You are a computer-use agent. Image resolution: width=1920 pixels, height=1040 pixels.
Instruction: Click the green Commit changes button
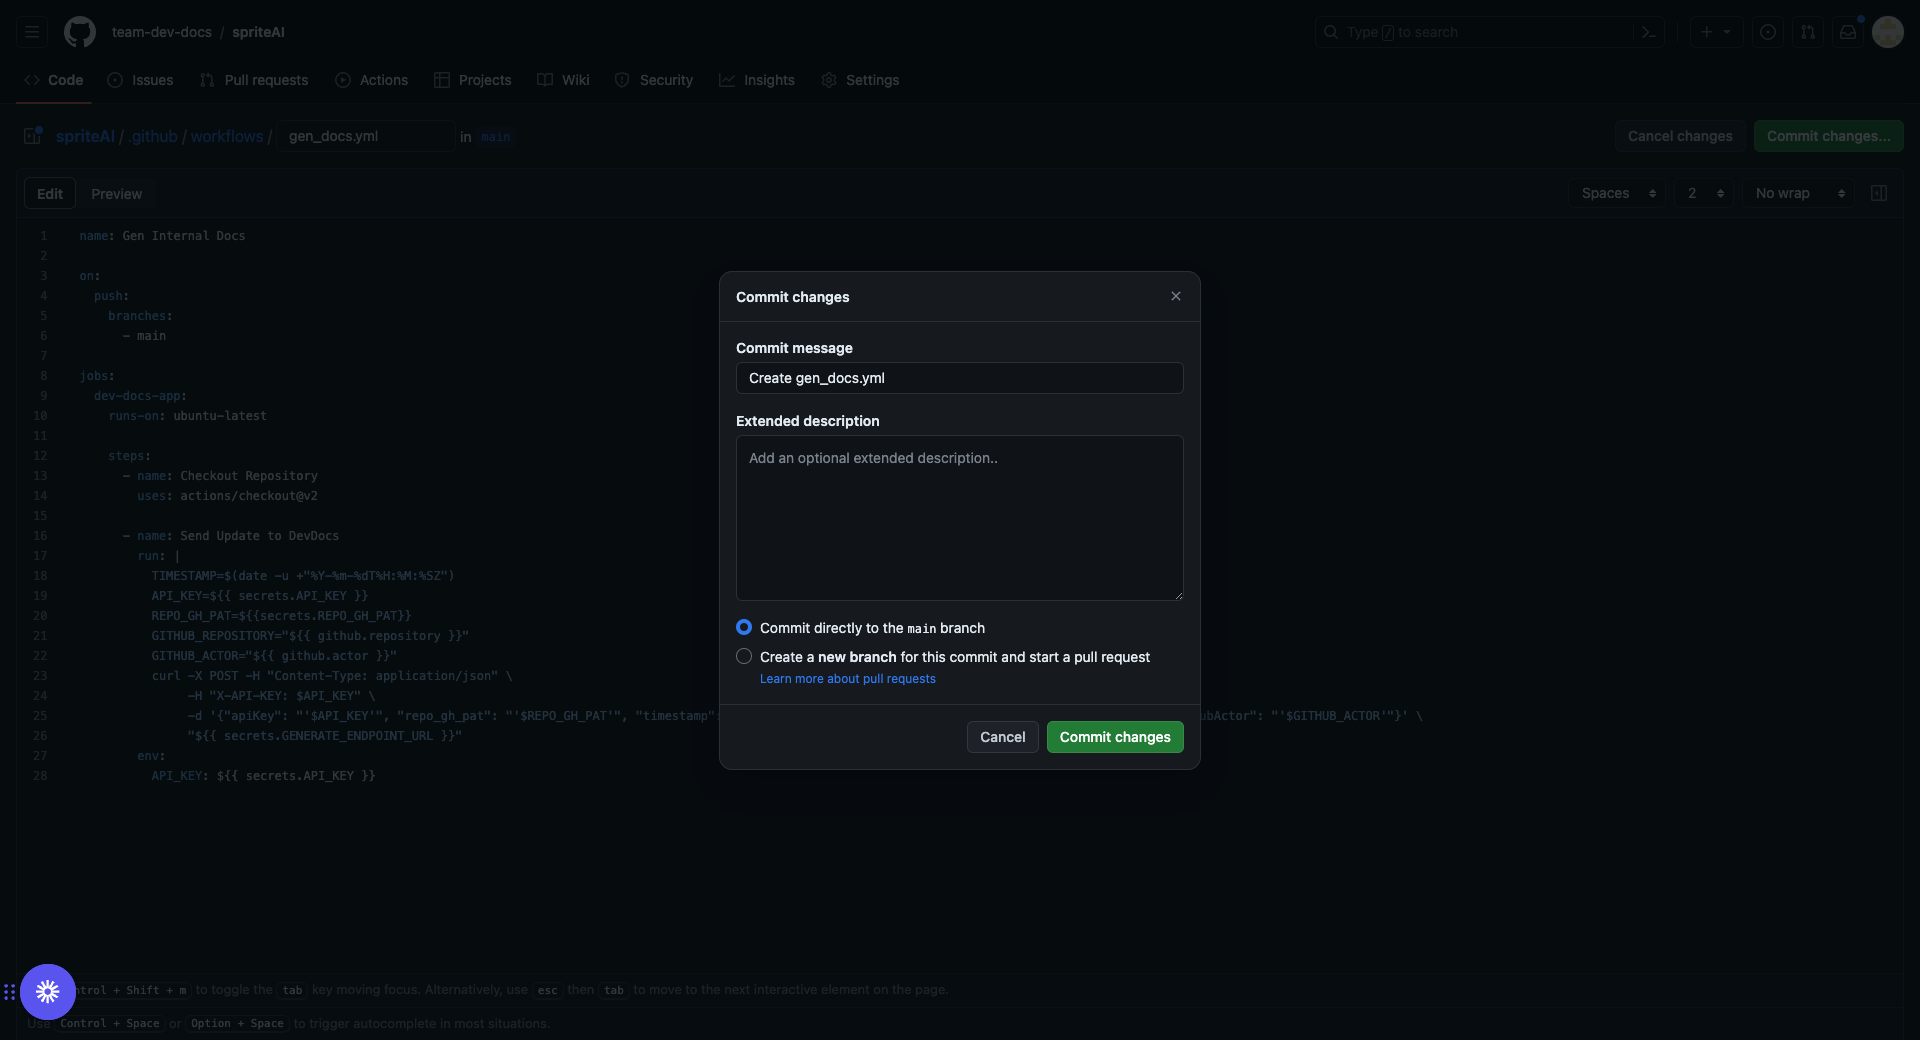coord(1114,737)
